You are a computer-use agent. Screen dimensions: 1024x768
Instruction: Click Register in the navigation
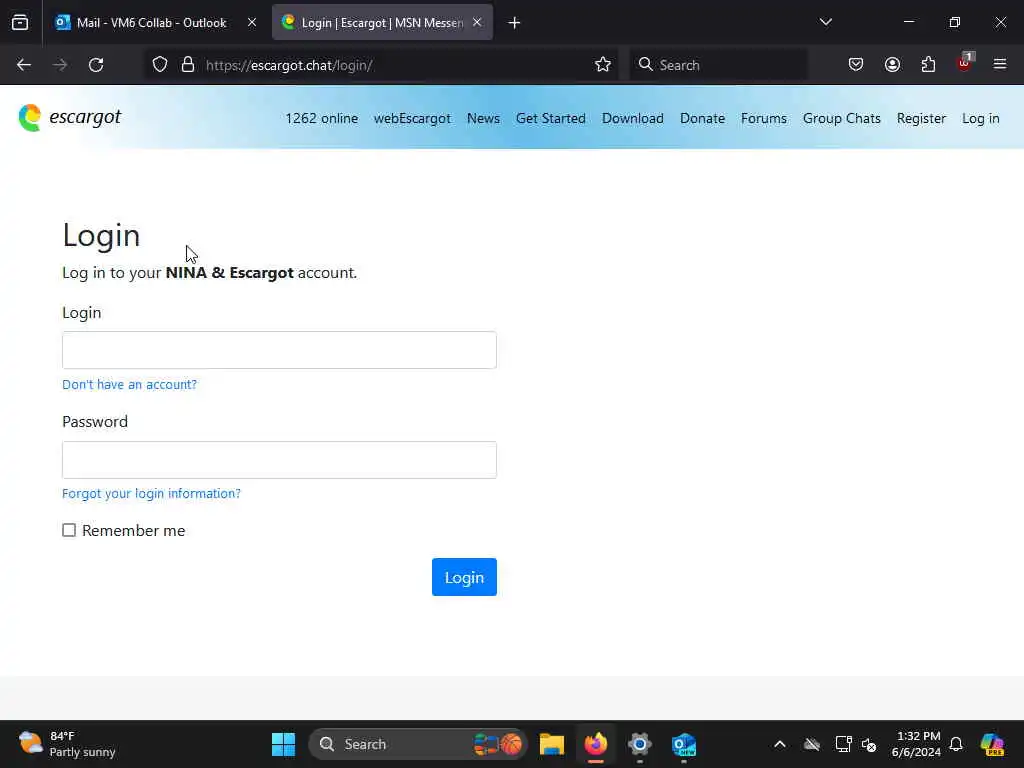(921, 118)
